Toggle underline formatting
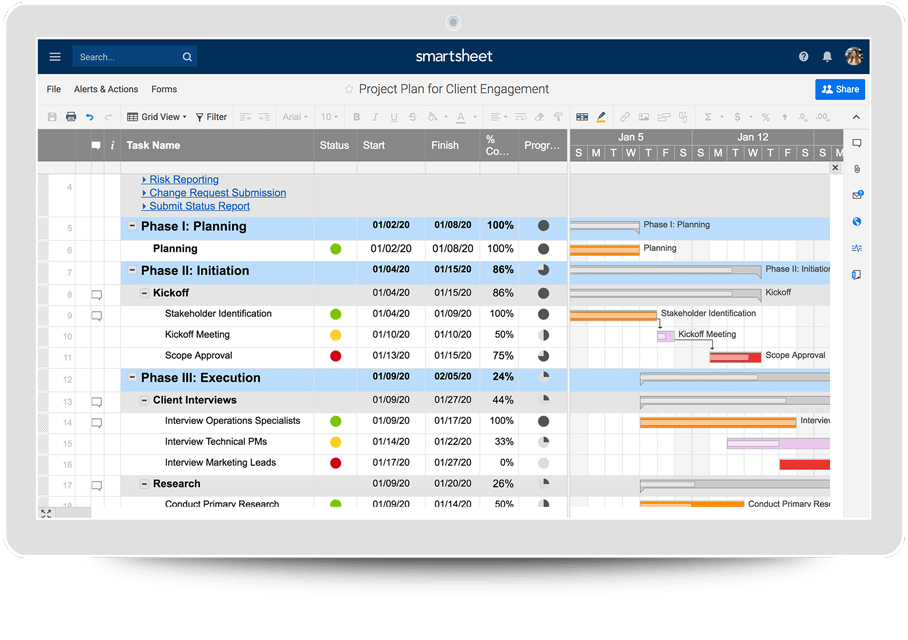The width and height of the screenshot is (908, 640). 395,117
